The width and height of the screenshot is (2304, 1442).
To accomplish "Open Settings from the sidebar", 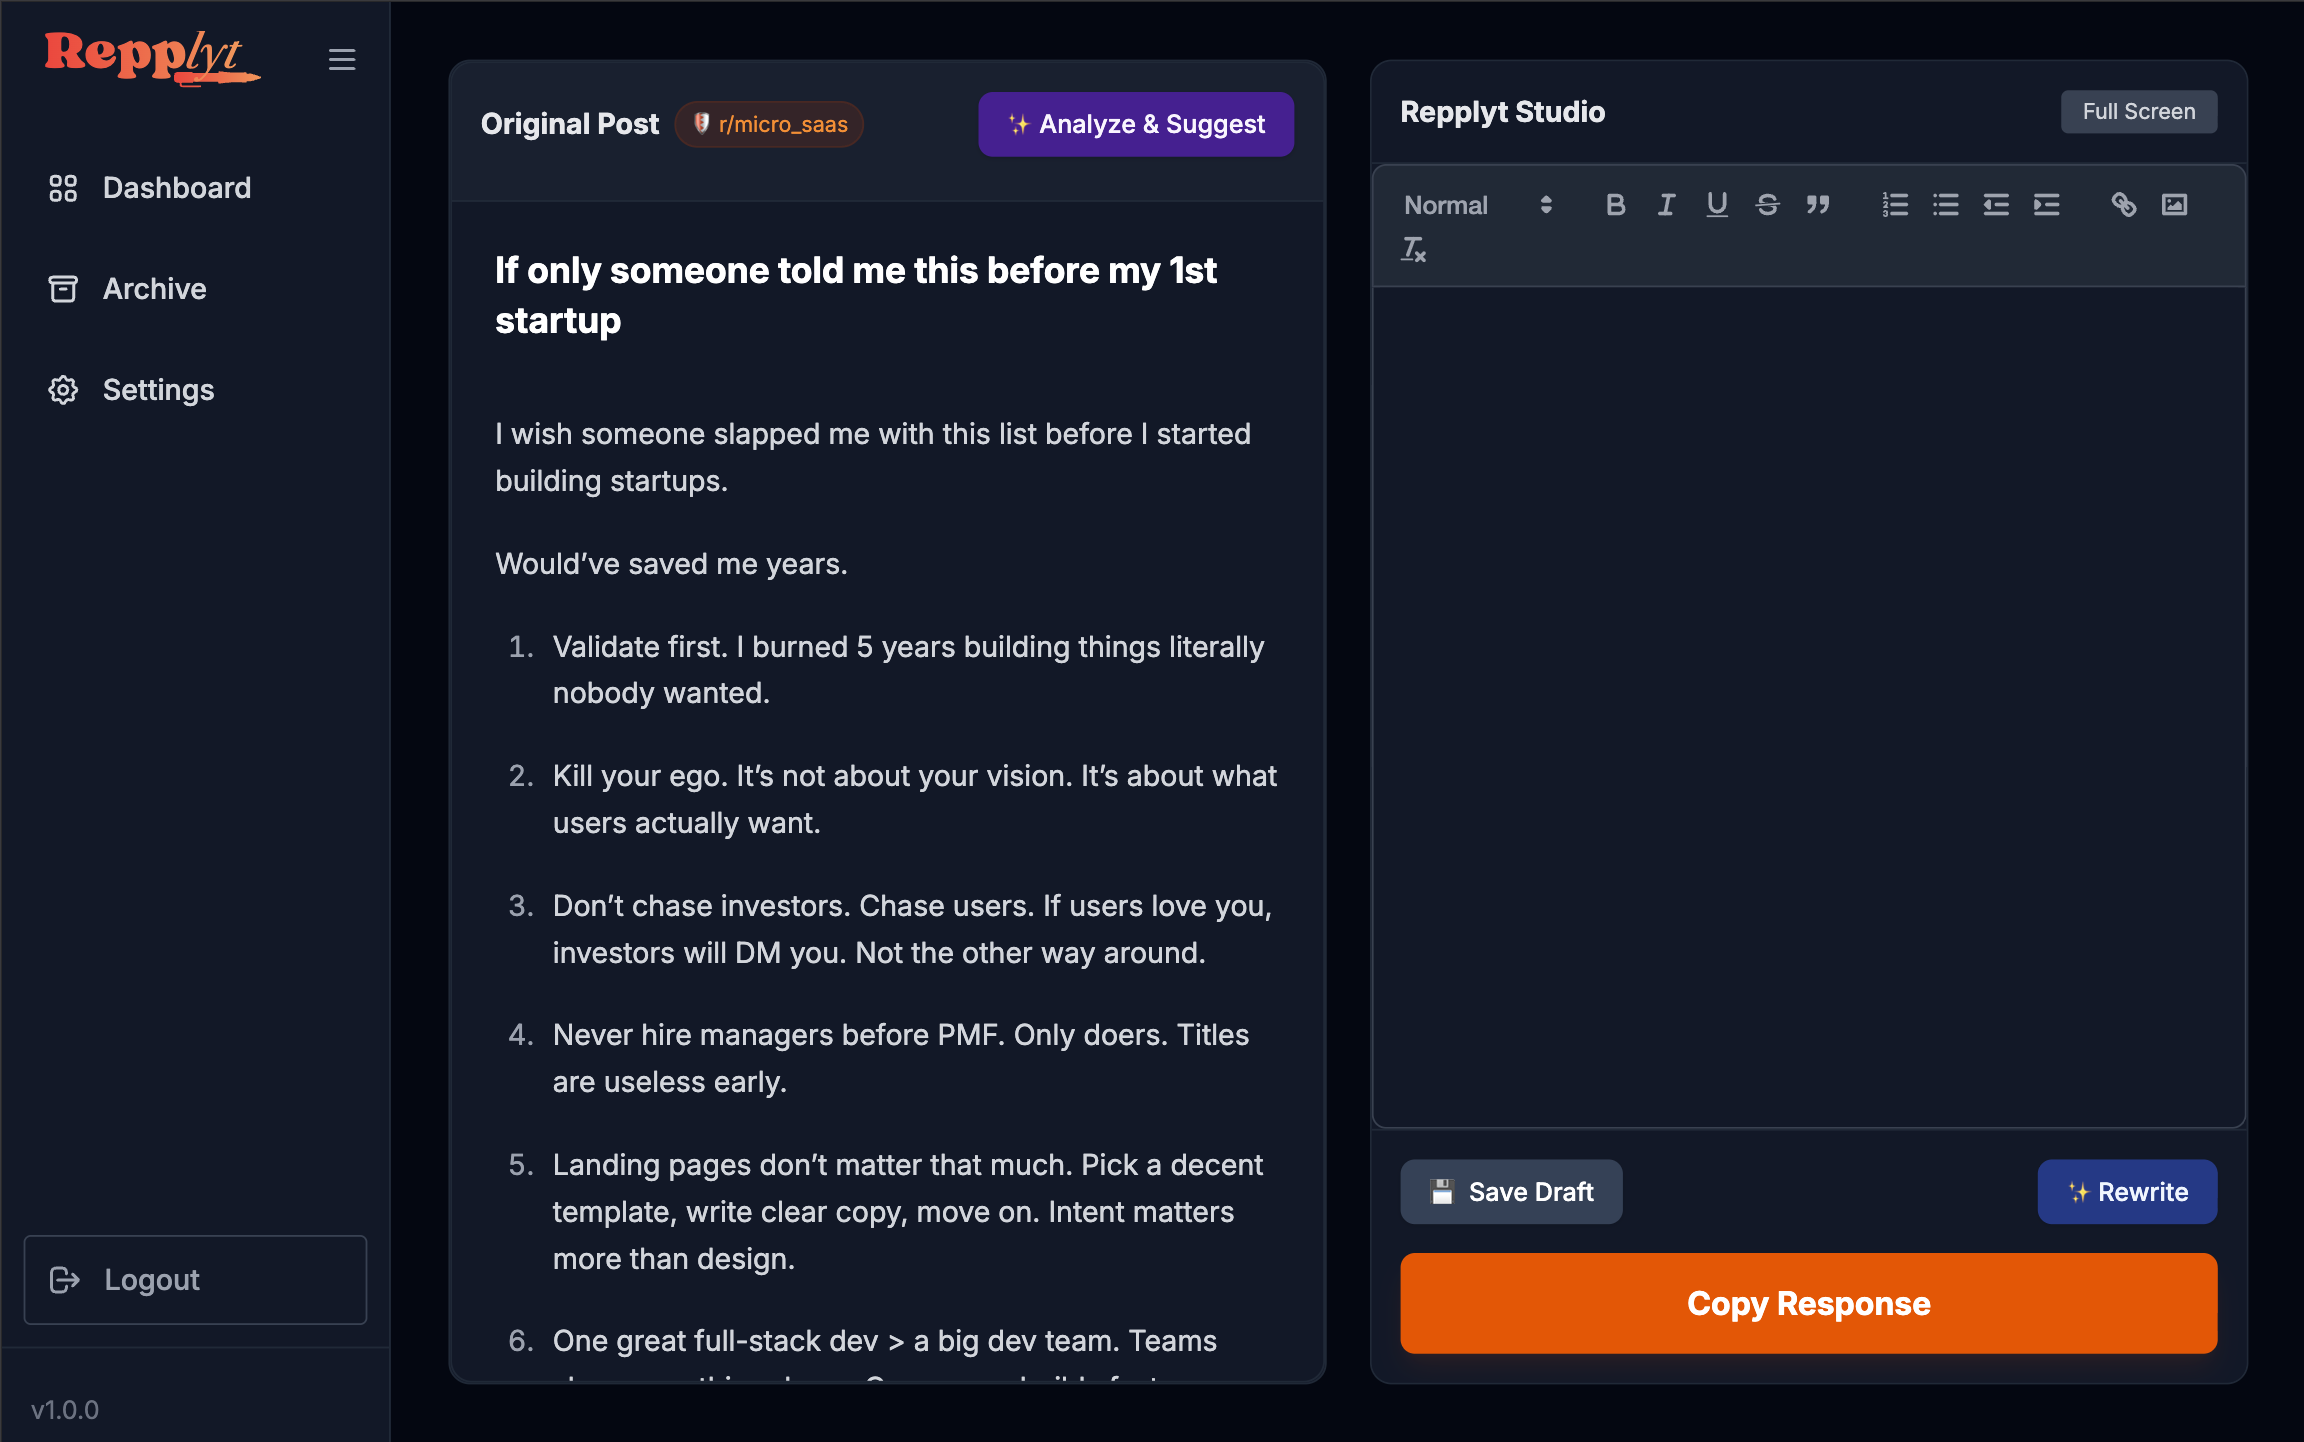I will pos(158,390).
